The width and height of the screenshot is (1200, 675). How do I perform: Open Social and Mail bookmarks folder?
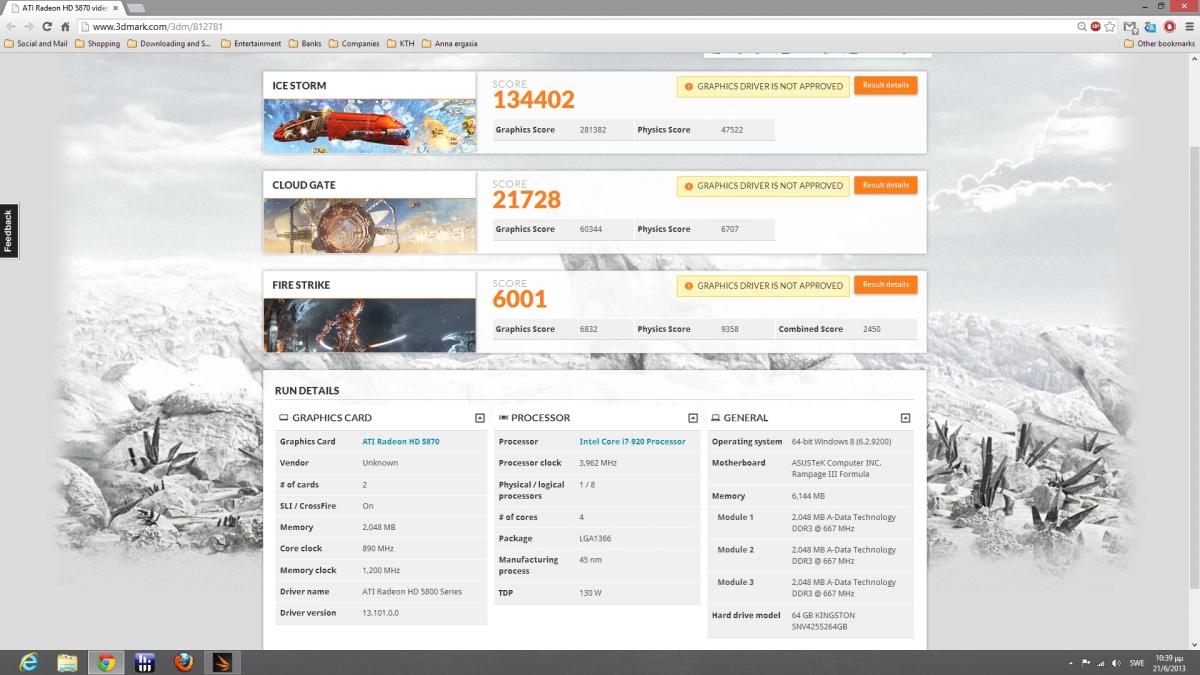36,44
